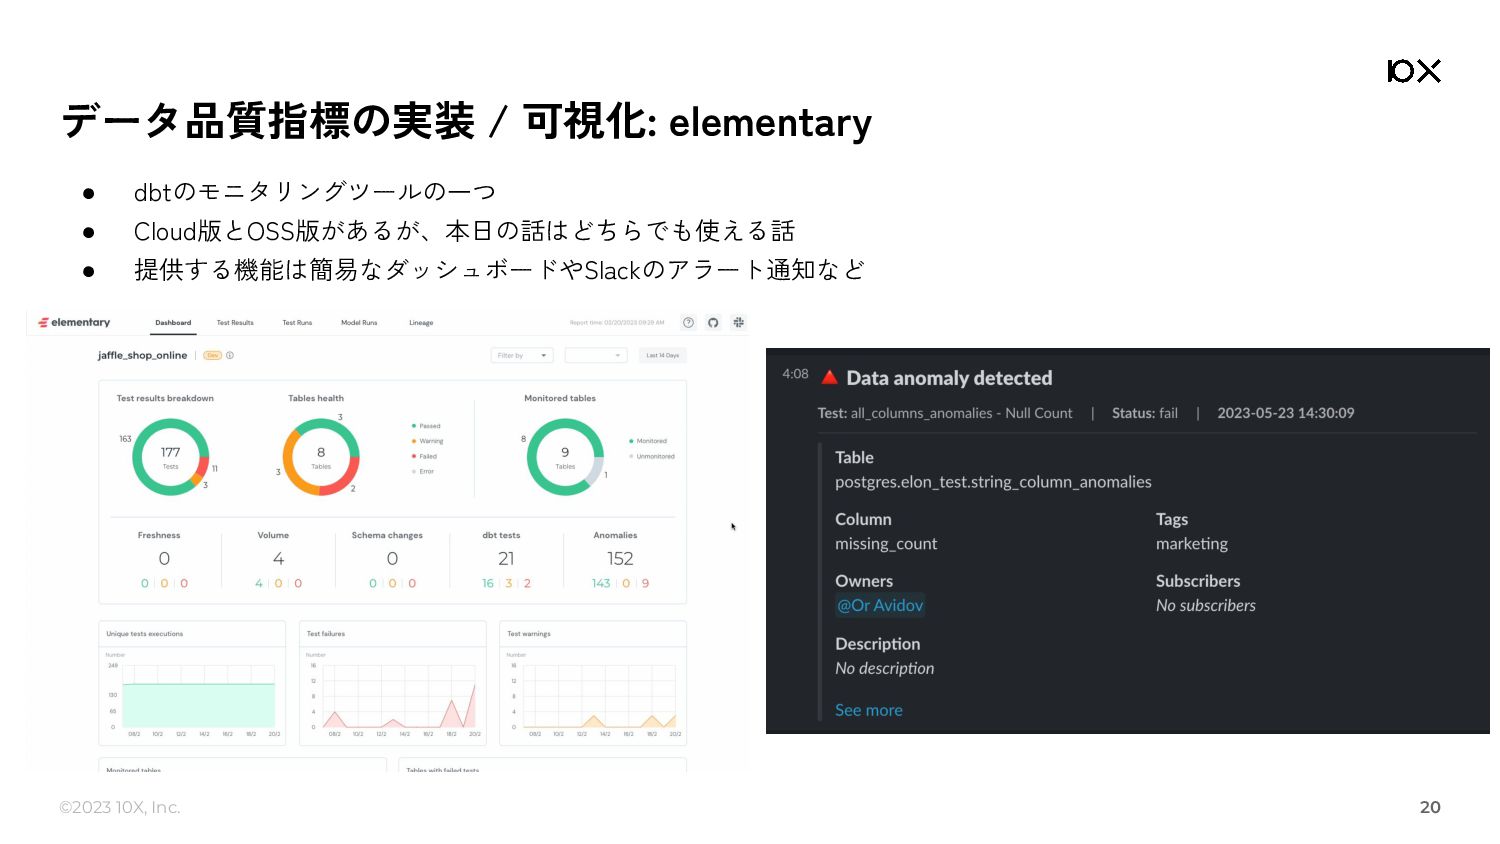Click the 2023-05-23 14:30:09 timestamp
The image size is (1500, 844).
(1286, 413)
